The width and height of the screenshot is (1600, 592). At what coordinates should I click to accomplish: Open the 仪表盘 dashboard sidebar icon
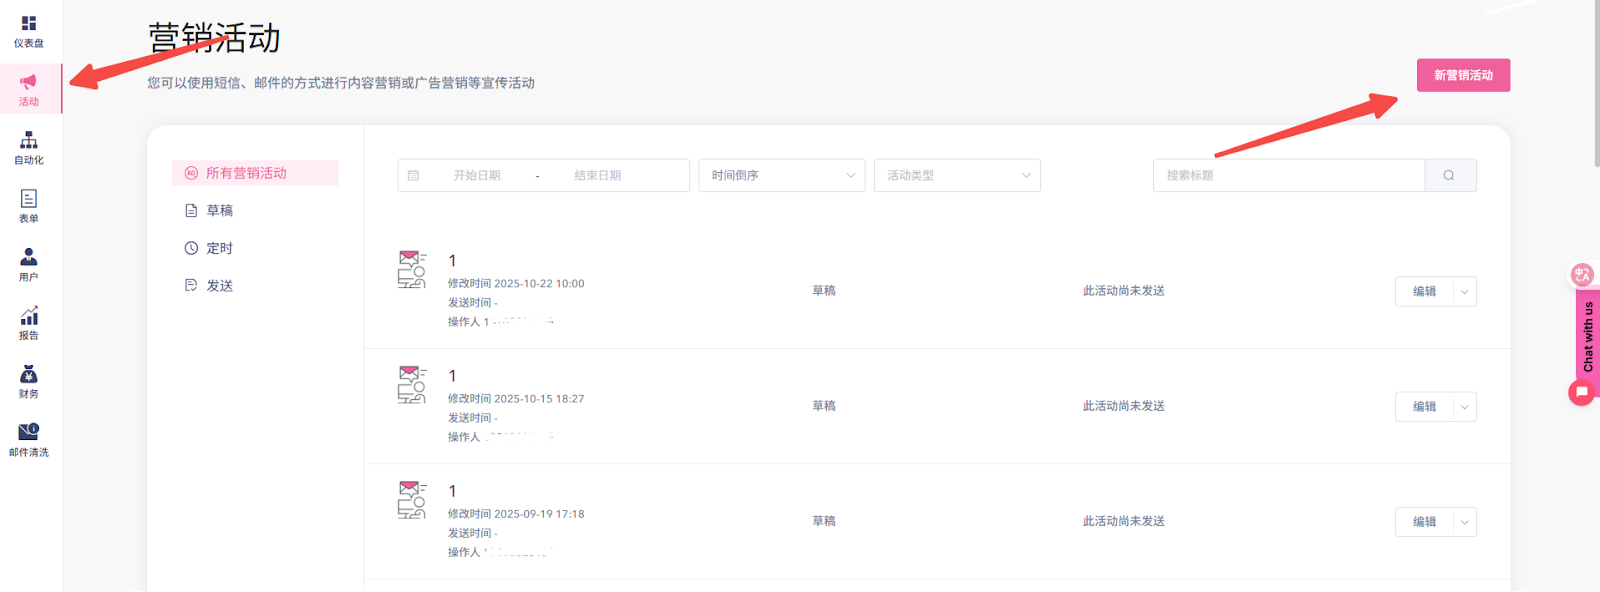29,24
